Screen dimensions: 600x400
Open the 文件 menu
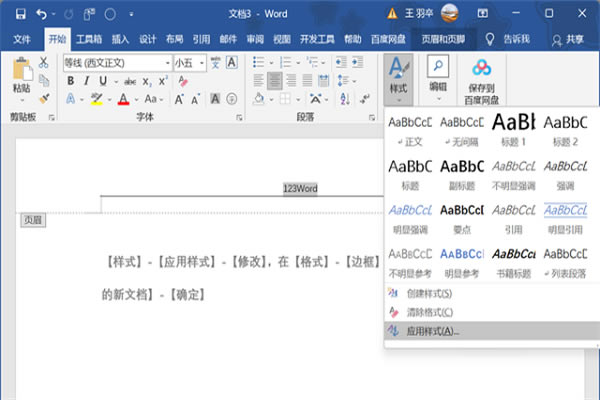tap(22, 39)
